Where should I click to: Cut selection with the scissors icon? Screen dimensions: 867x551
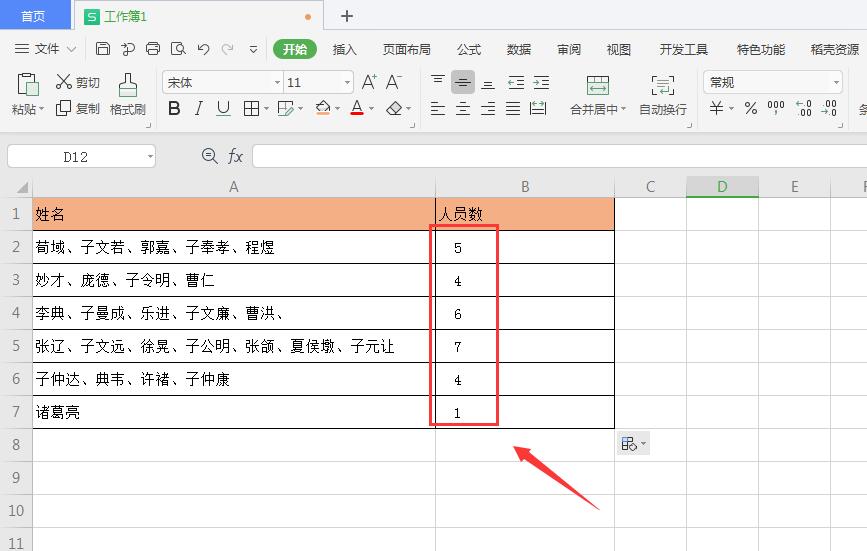(64, 82)
